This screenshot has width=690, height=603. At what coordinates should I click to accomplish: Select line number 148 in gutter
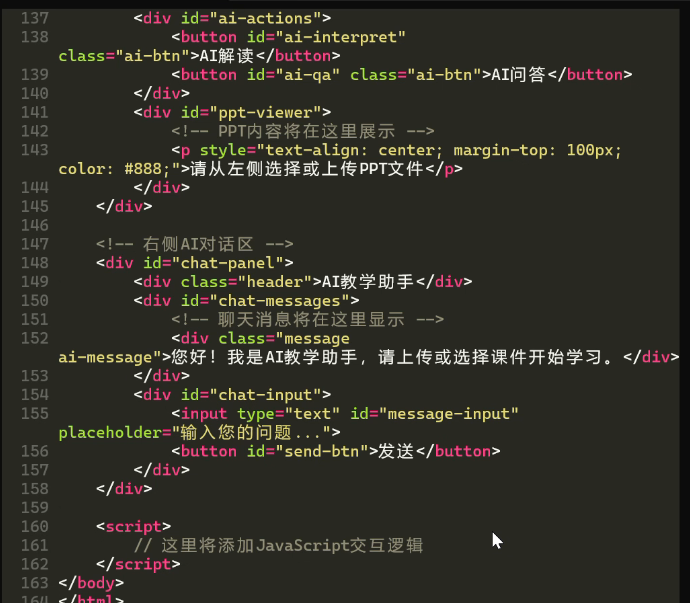[35, 263]
